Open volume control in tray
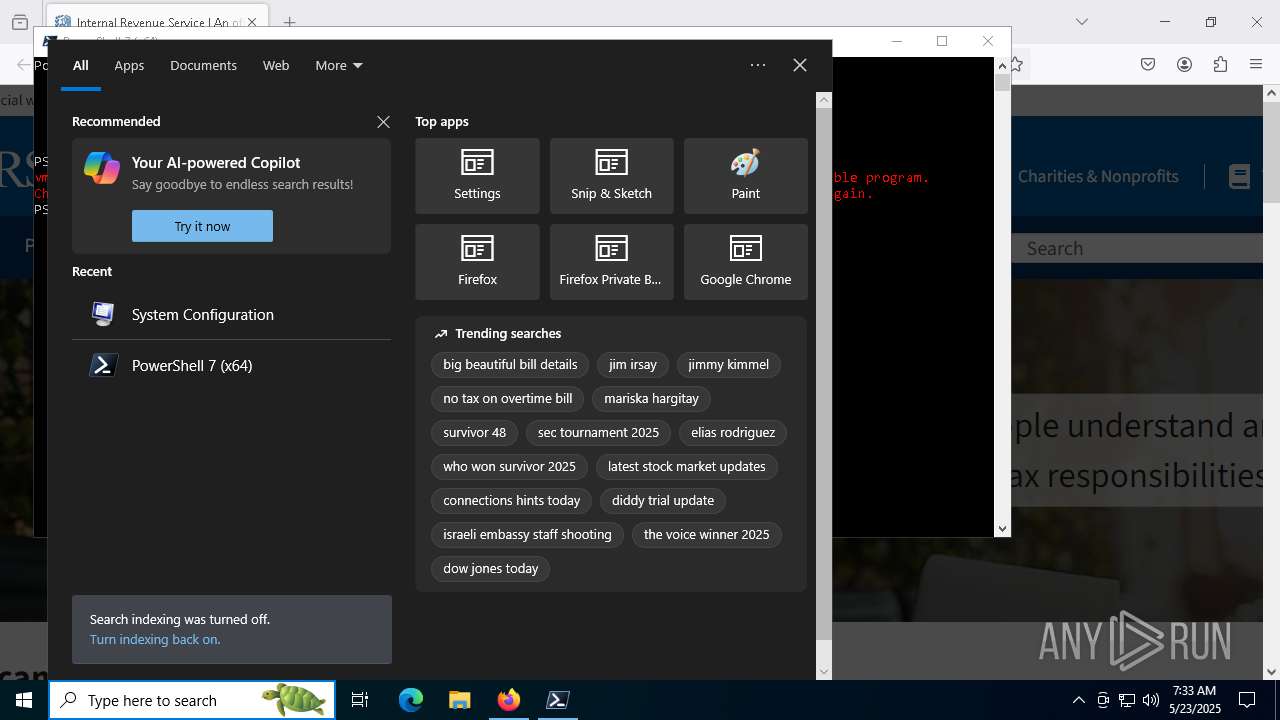The image size is (1280, 720). point(1151,700)
